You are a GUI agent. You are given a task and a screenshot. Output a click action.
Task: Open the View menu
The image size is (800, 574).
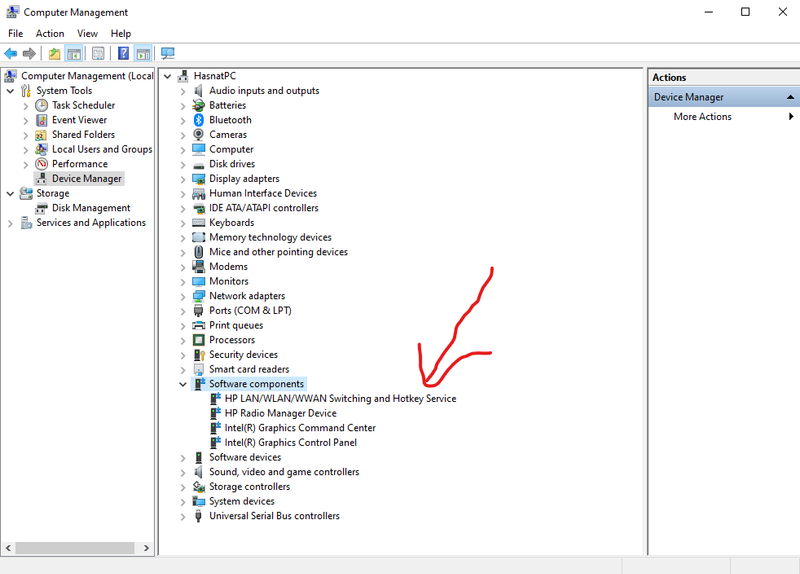click(87, 34)
